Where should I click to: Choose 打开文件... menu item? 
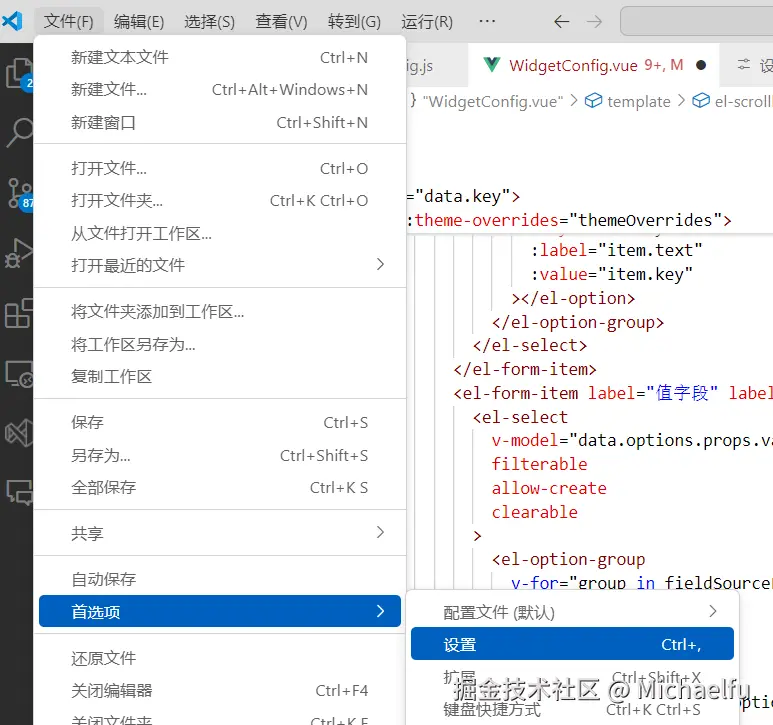[220, 169]
